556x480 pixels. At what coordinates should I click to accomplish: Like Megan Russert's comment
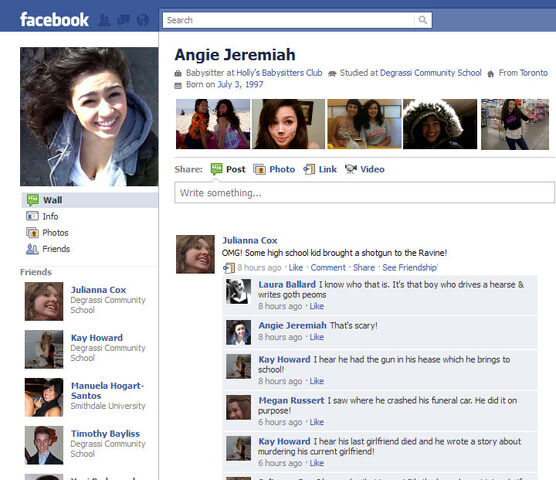317,422
